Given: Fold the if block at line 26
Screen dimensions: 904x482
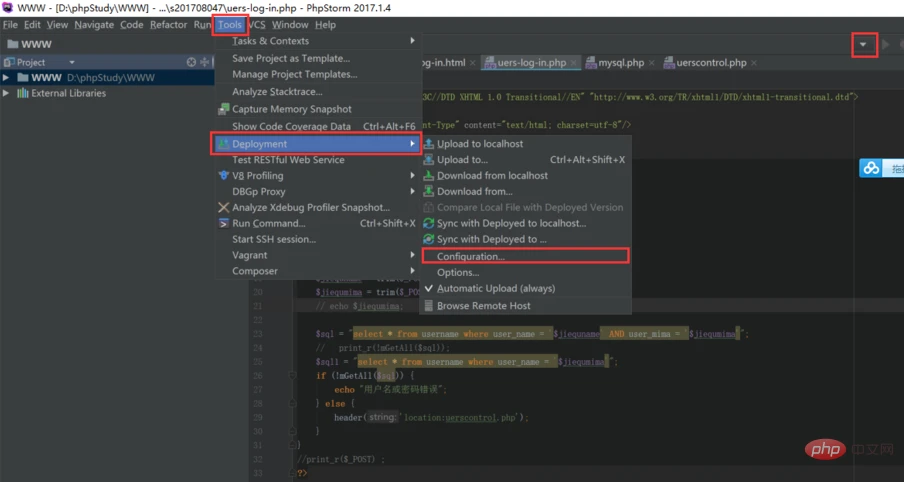Looking at the screenshot, I should (x=292, y=375).
